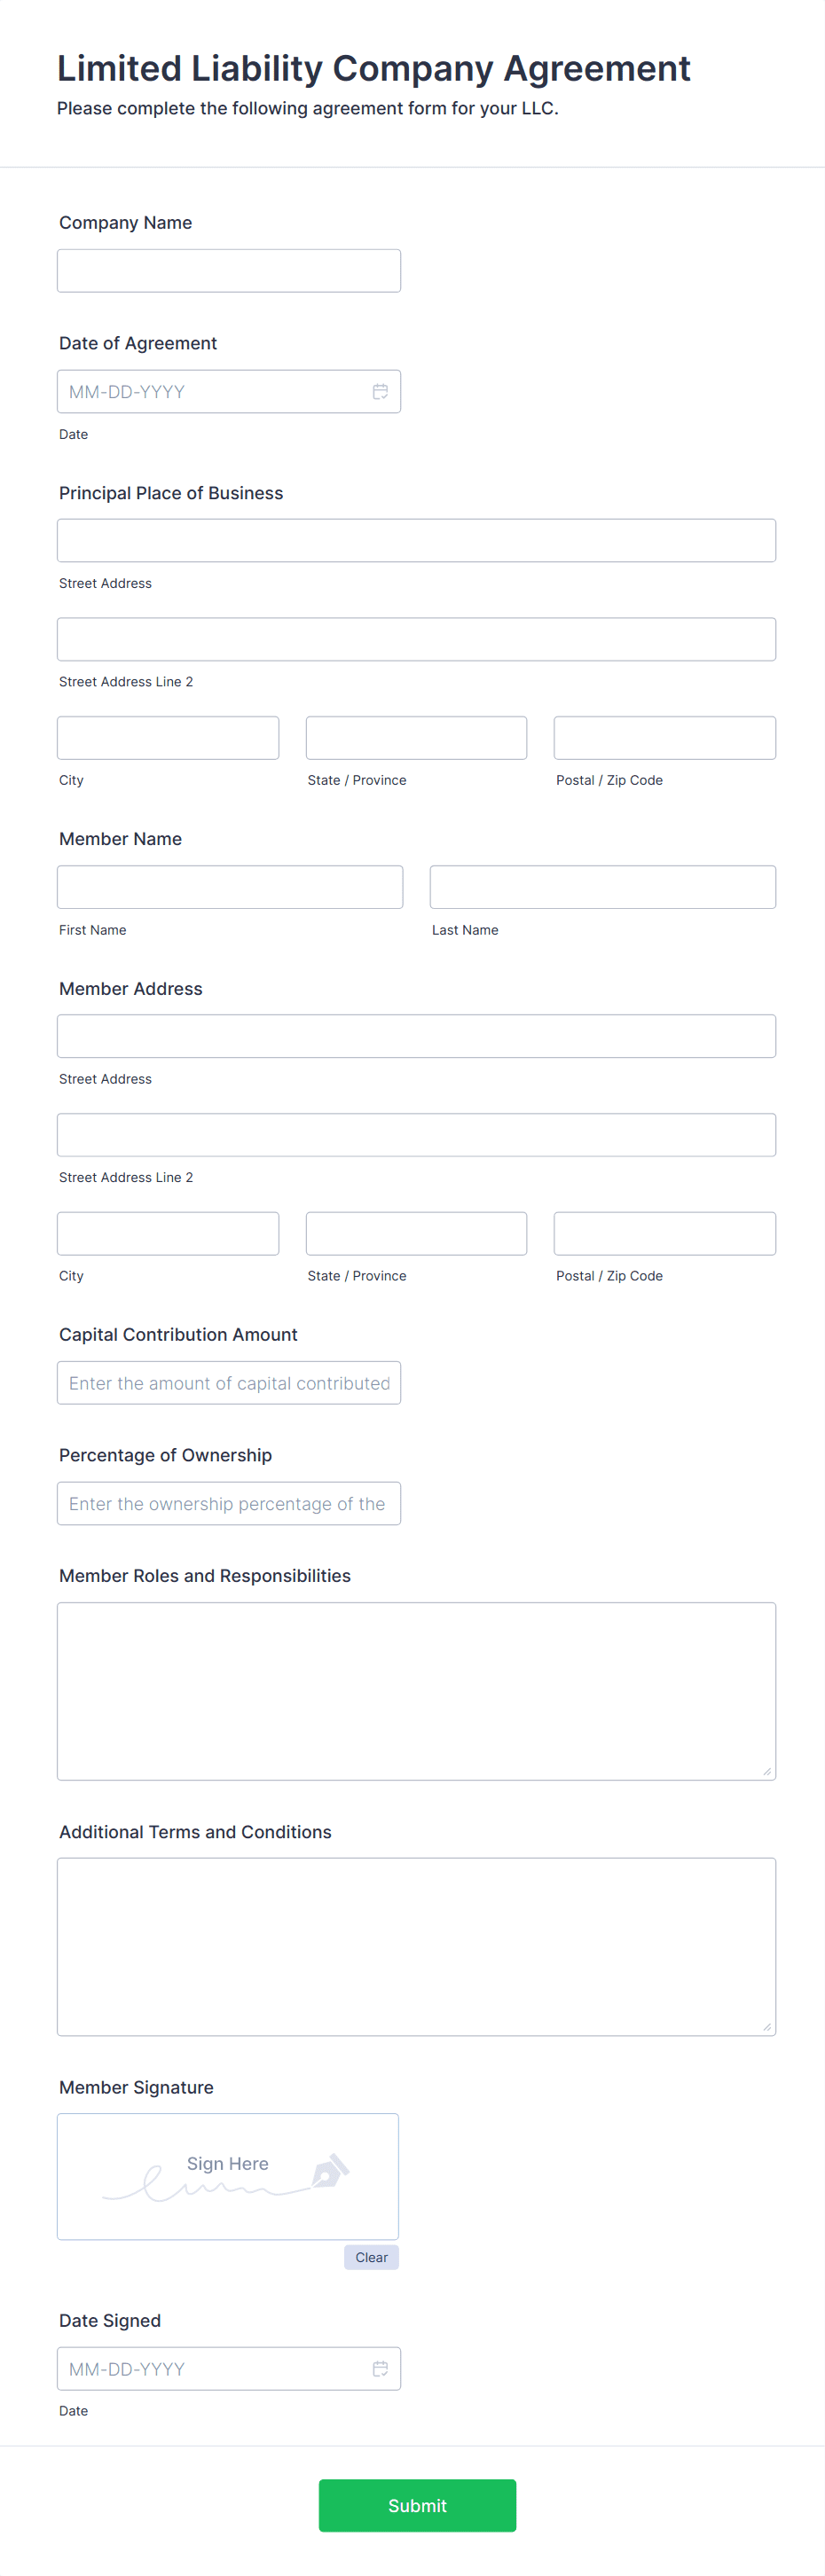The width and height of the screenshot is (825, 2576).
Task: Click the Sign Here signature pad
Action: pyautogui.click(x=228, y=2177)
